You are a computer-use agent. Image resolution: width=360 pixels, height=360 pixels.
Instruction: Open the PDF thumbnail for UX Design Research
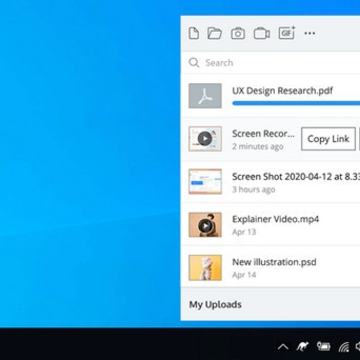[x=205, y=96]
